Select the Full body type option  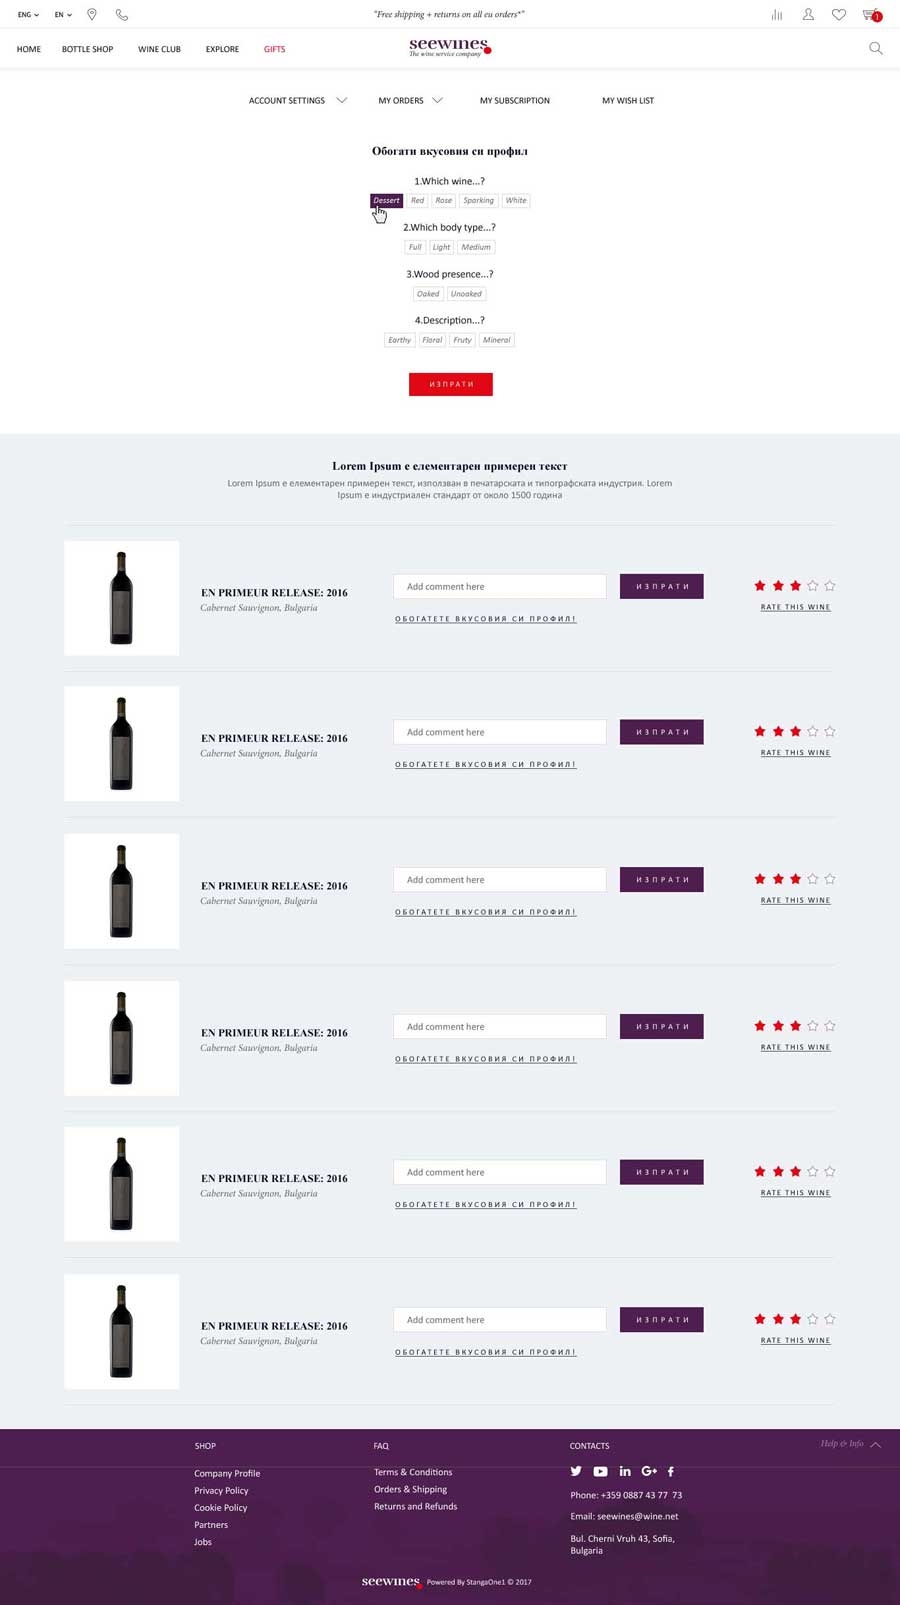tap(415, 247)
